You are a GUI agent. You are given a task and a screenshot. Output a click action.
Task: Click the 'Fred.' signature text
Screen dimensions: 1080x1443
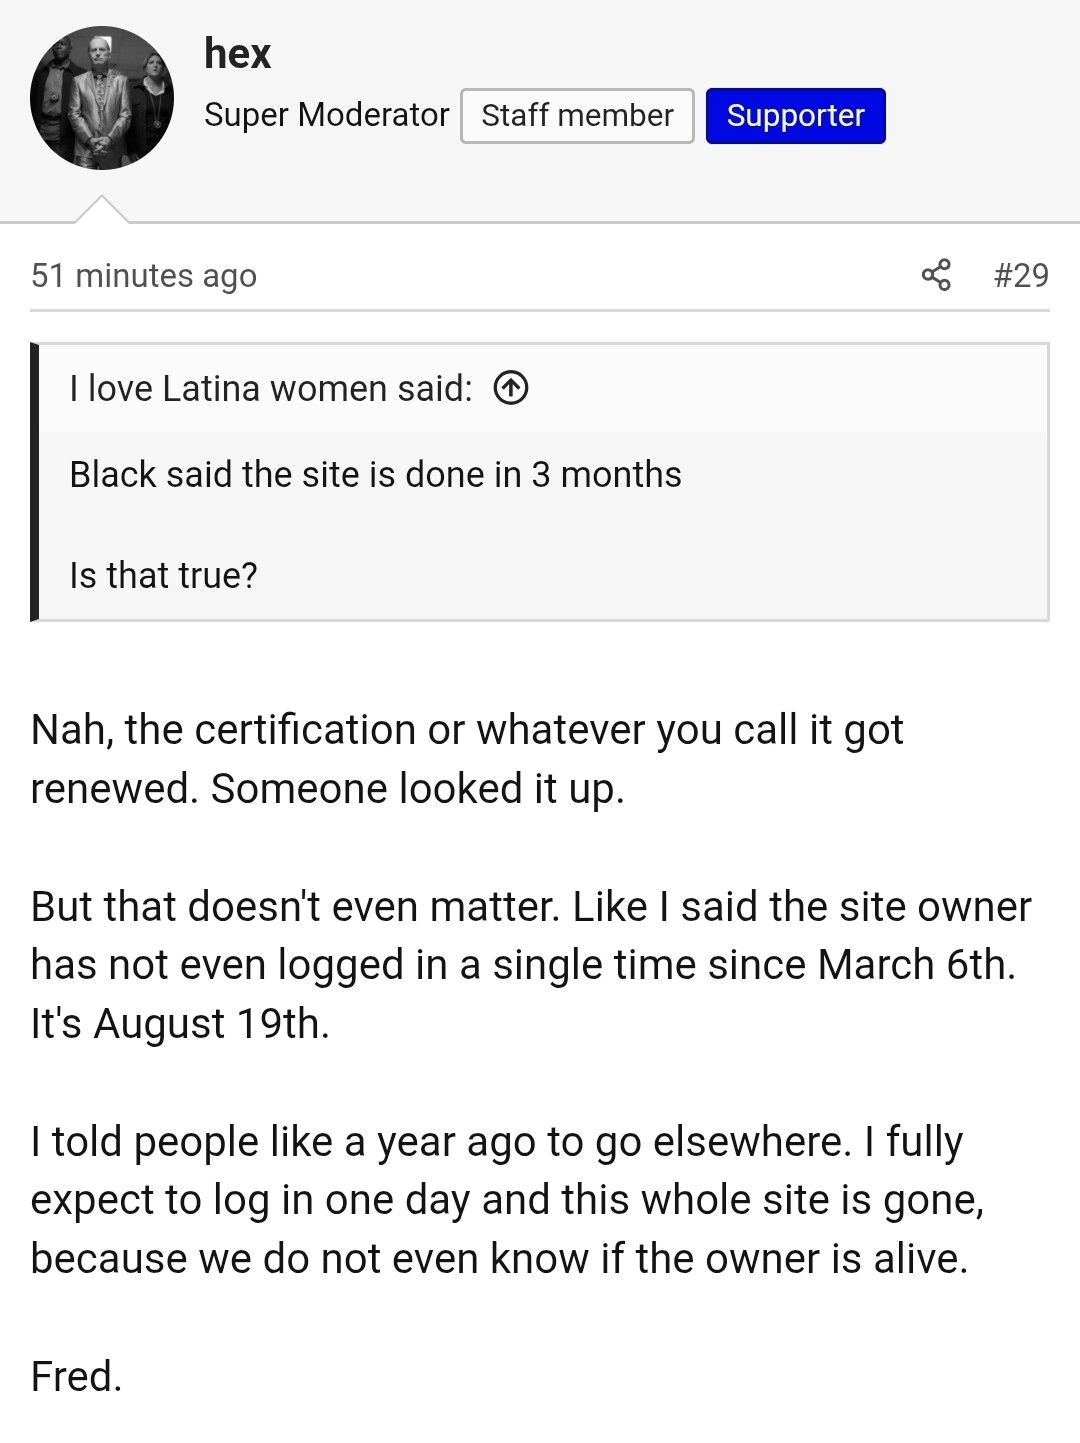(76, 1377)
